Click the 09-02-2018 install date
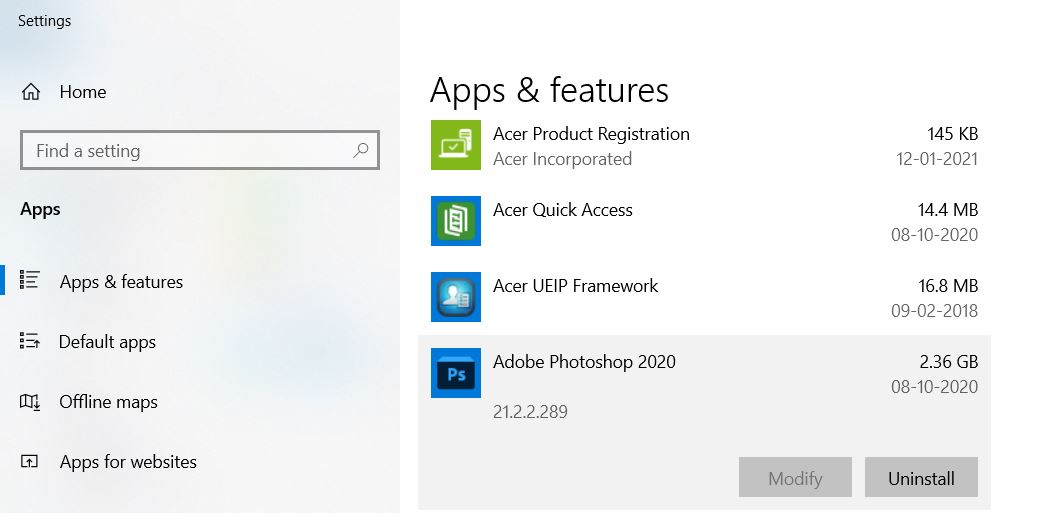This screenshot has height=513, width=1042. (x=934, y=311)
